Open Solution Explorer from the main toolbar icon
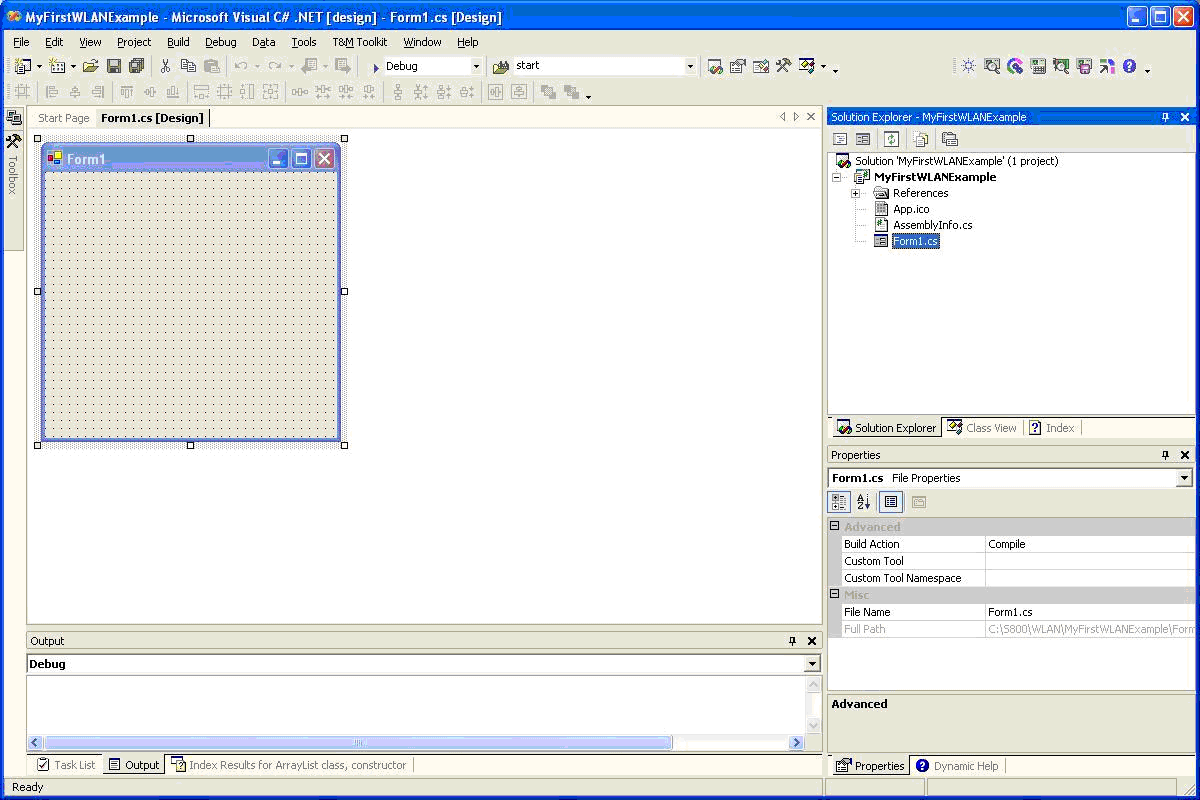The image size is (1200, 800). 715,66
